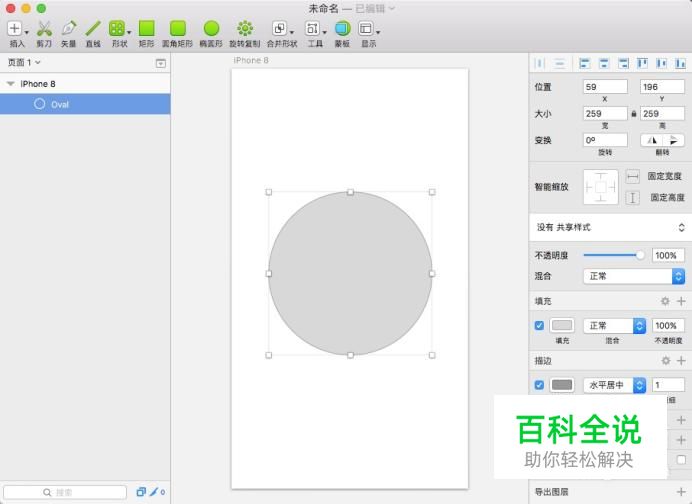Add export option with 导出图层 plus

point(681,491)
